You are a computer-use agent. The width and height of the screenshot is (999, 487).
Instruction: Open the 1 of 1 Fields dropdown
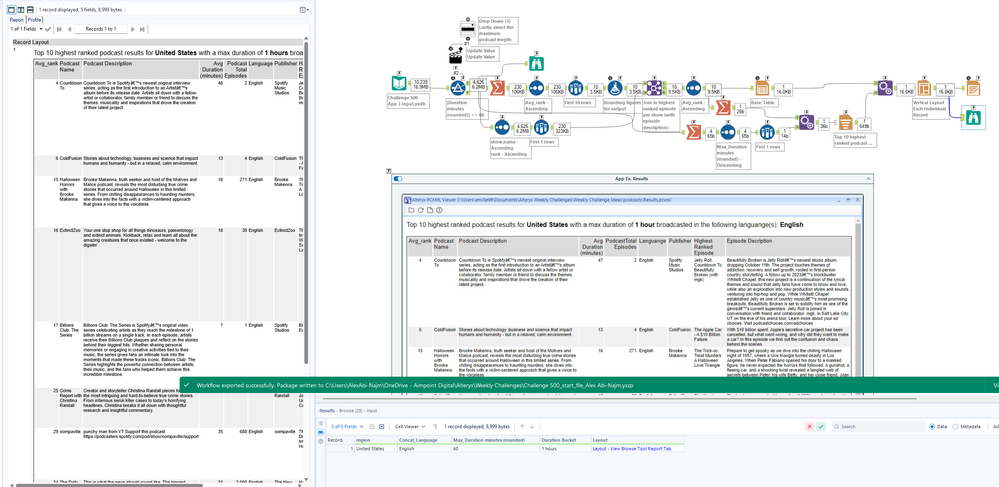click(x=26, y=29)
